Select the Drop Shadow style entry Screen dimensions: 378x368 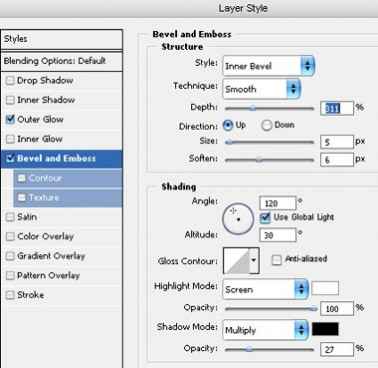(45, 81)
